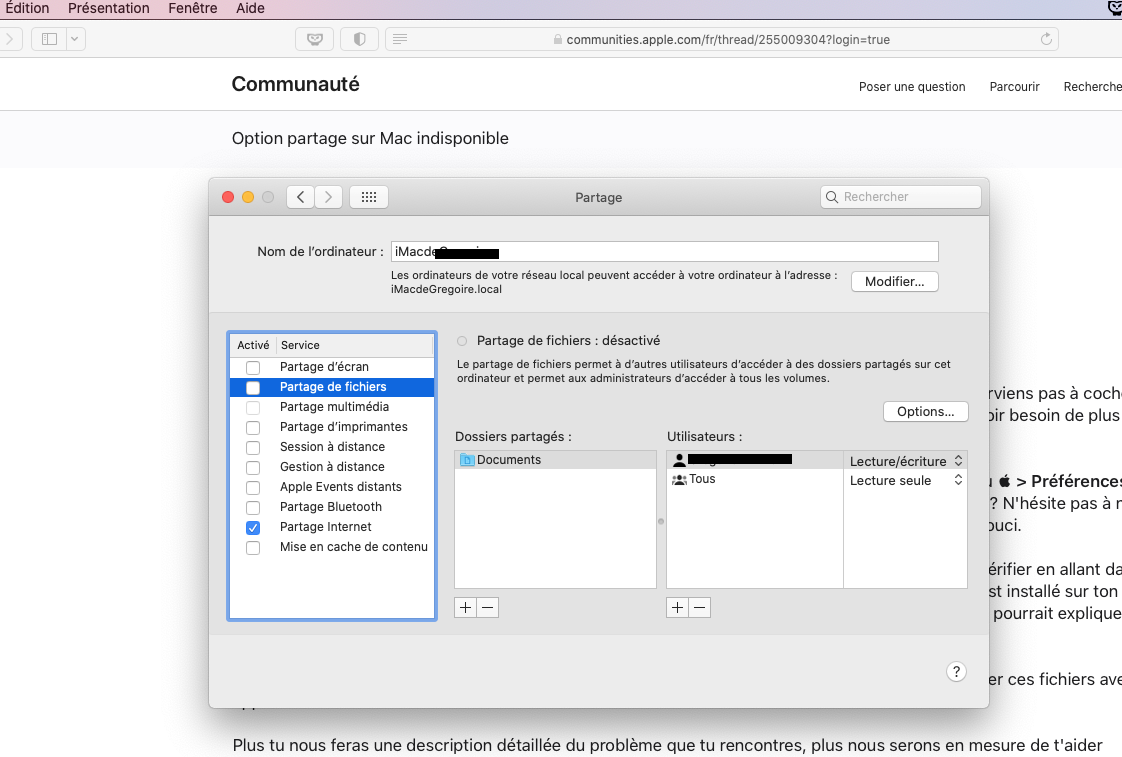Select the Documents shared folder
Image resolution: width=1122 pixels, height=757 pixels.
pyautogui.click(x=555, y=459)
